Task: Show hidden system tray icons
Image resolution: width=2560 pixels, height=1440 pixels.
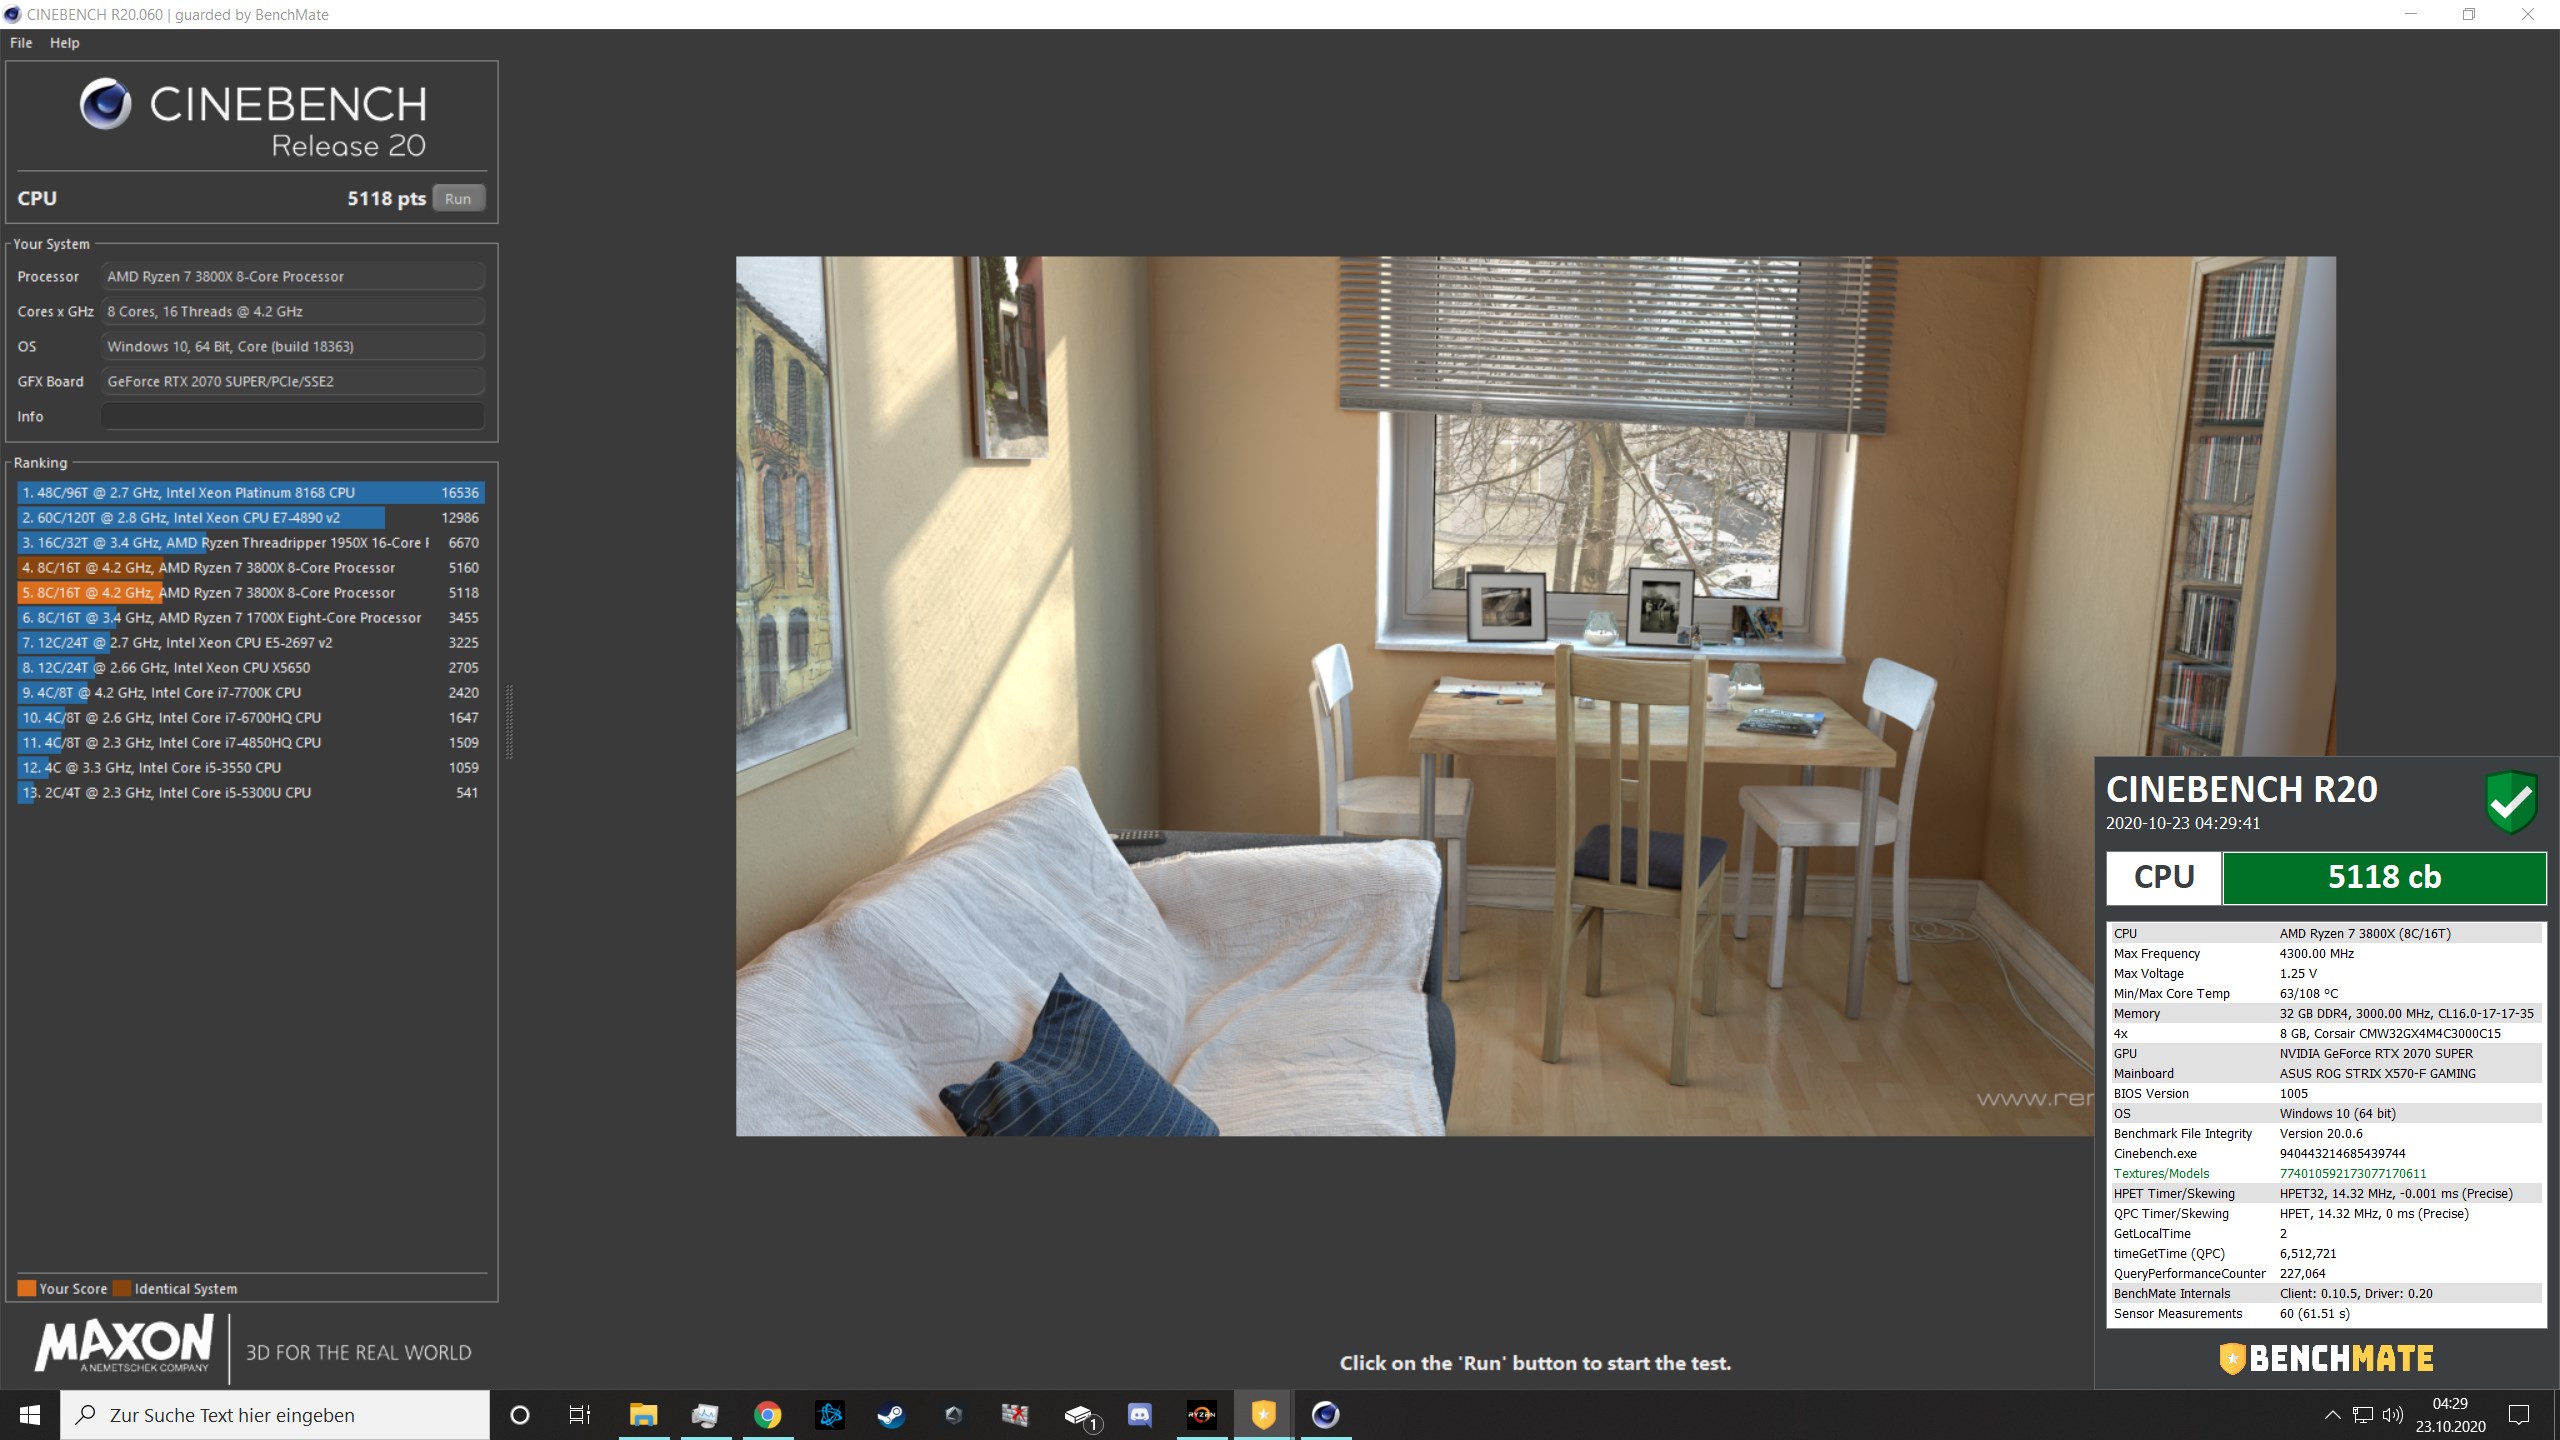Action: click(2332, 1415)
